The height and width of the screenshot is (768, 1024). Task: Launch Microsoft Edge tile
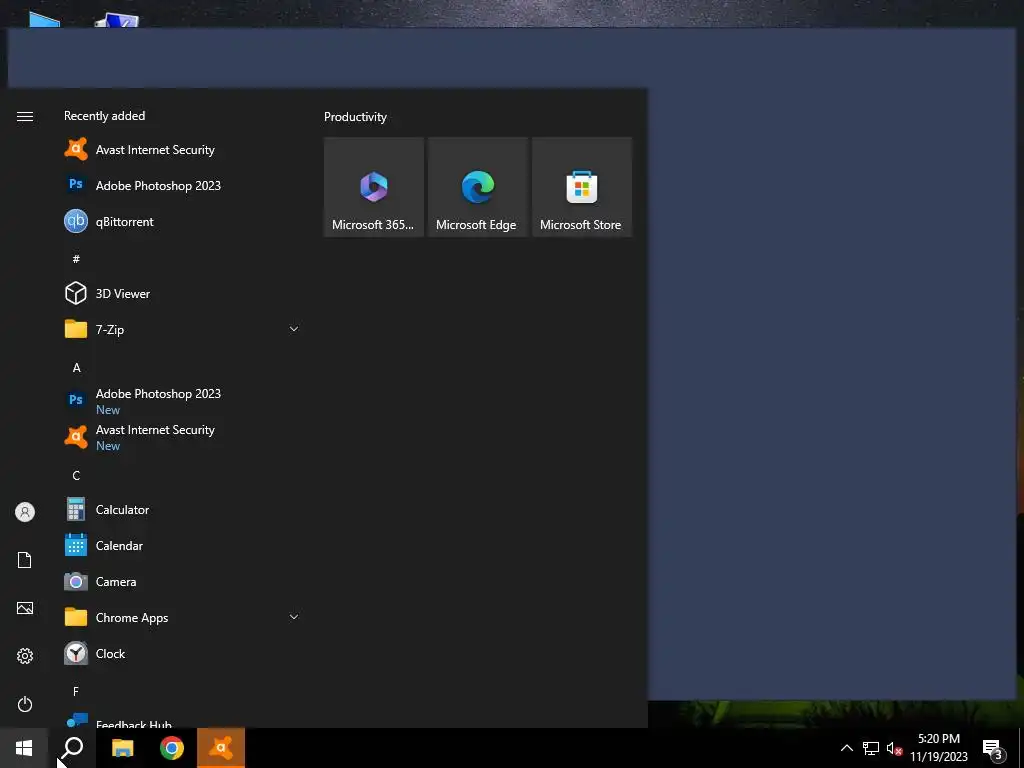[x=477, y=187]
